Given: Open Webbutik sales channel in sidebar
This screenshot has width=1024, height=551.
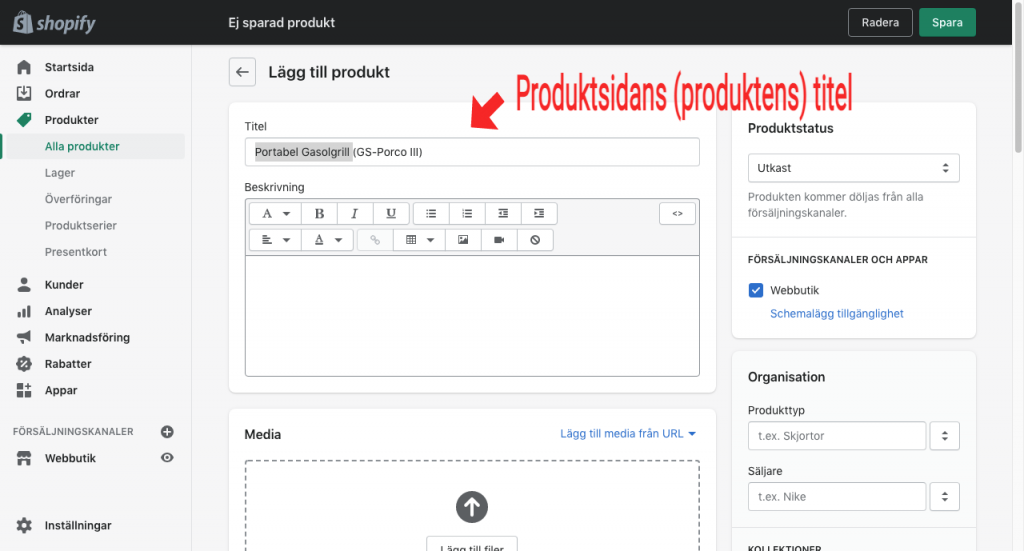Looking at the screenshot, I should pyautogui.click(x=70, y=458).
